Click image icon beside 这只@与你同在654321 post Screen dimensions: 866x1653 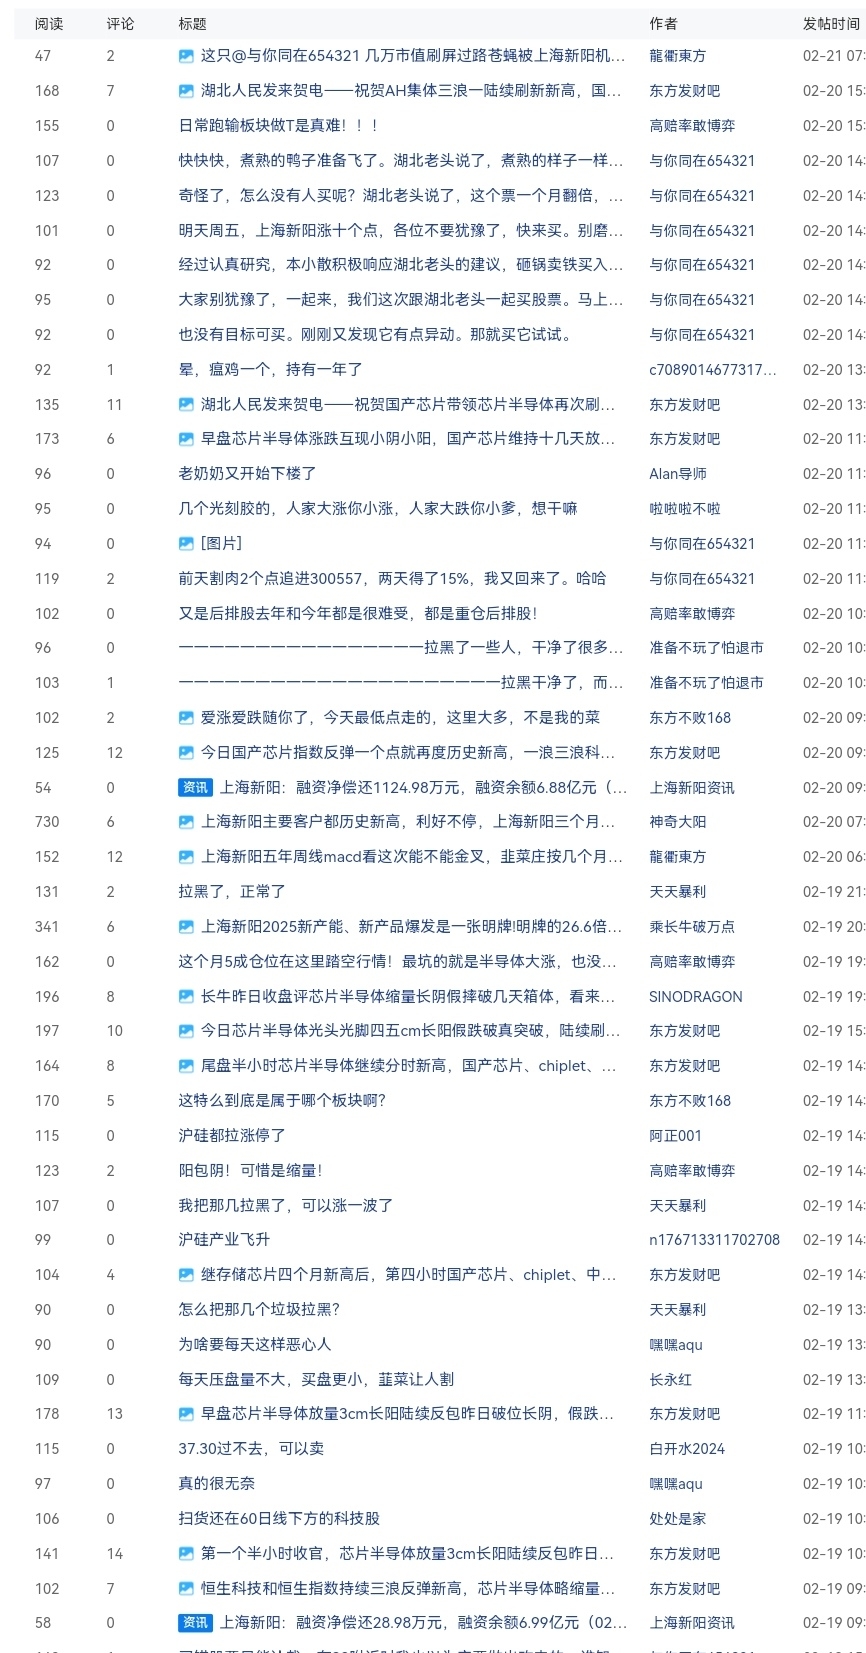click(x=186, y=56)
